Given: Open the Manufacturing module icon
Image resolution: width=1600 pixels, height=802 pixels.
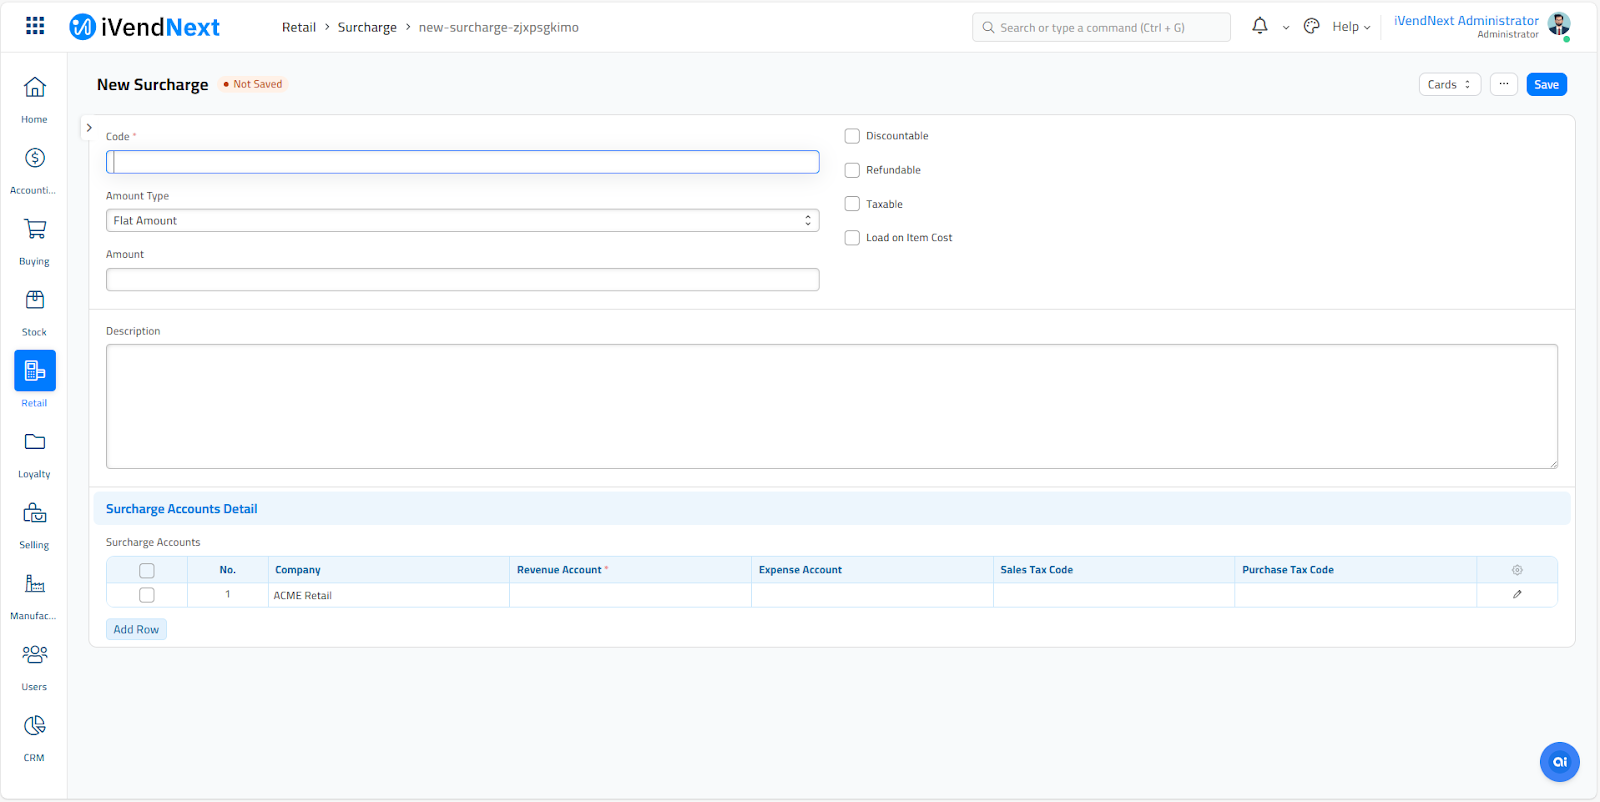Looking at the screenshot, I should 35,585.
